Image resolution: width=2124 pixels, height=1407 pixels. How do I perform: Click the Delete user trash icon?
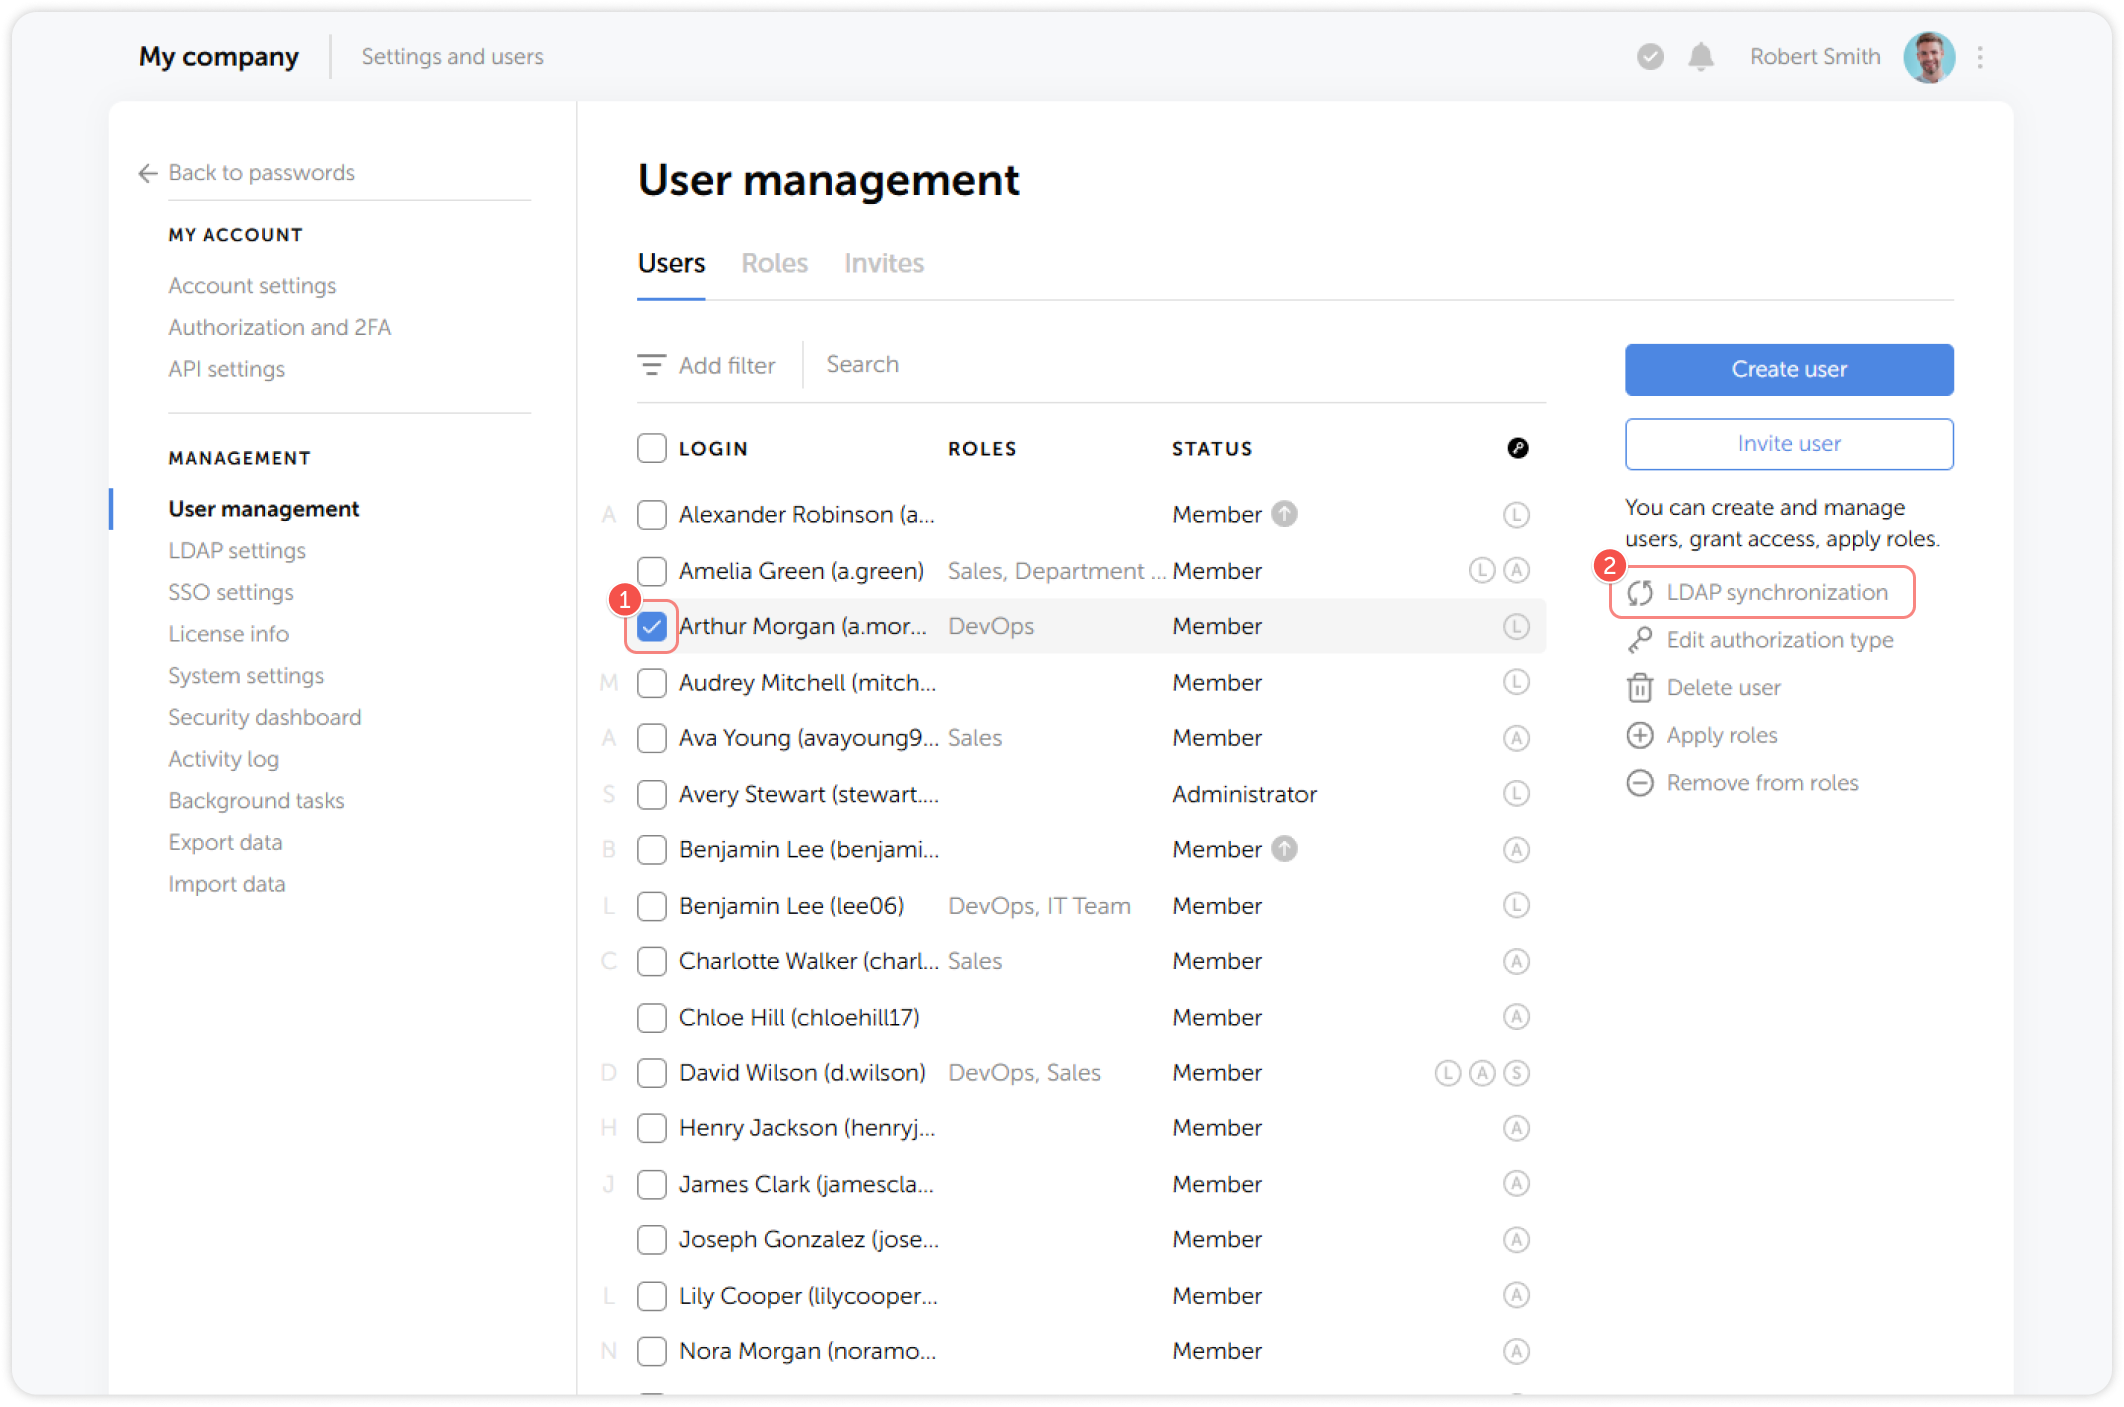click(x=1640, y=687)
